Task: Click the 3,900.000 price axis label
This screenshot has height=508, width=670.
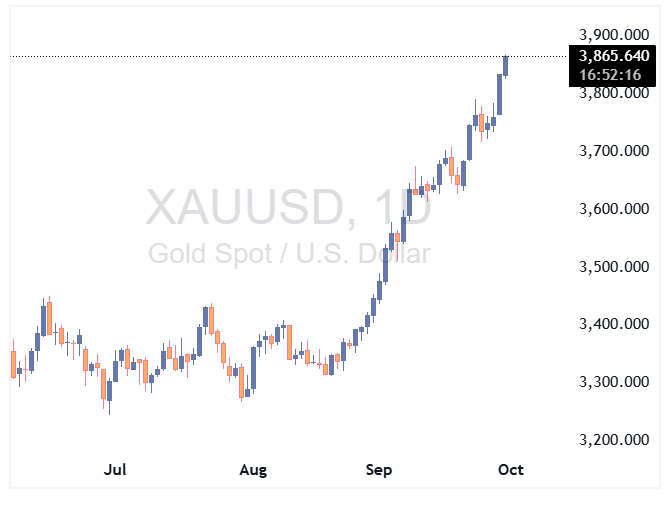Action: point(613,35)
